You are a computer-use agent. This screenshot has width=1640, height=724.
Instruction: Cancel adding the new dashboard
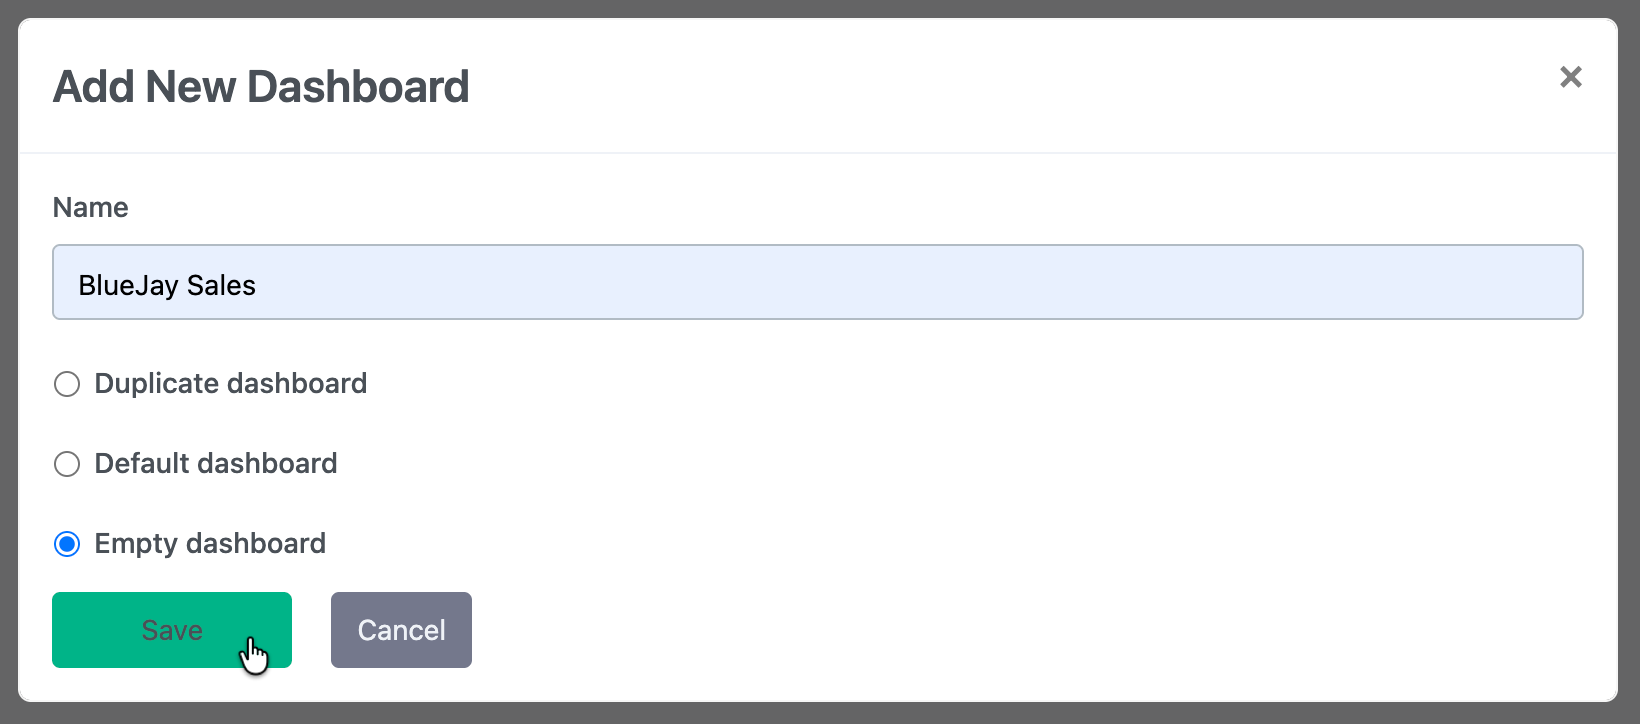click(x=401, y=630)
